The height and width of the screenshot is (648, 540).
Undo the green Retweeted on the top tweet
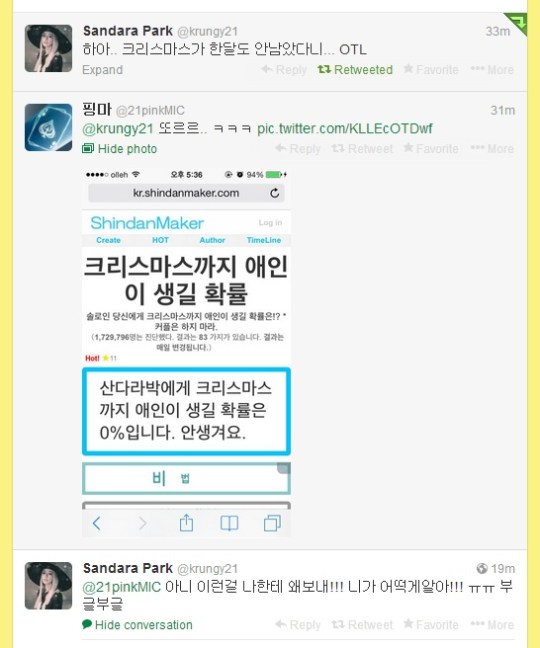pyautogui.click(x=355, y=69)
